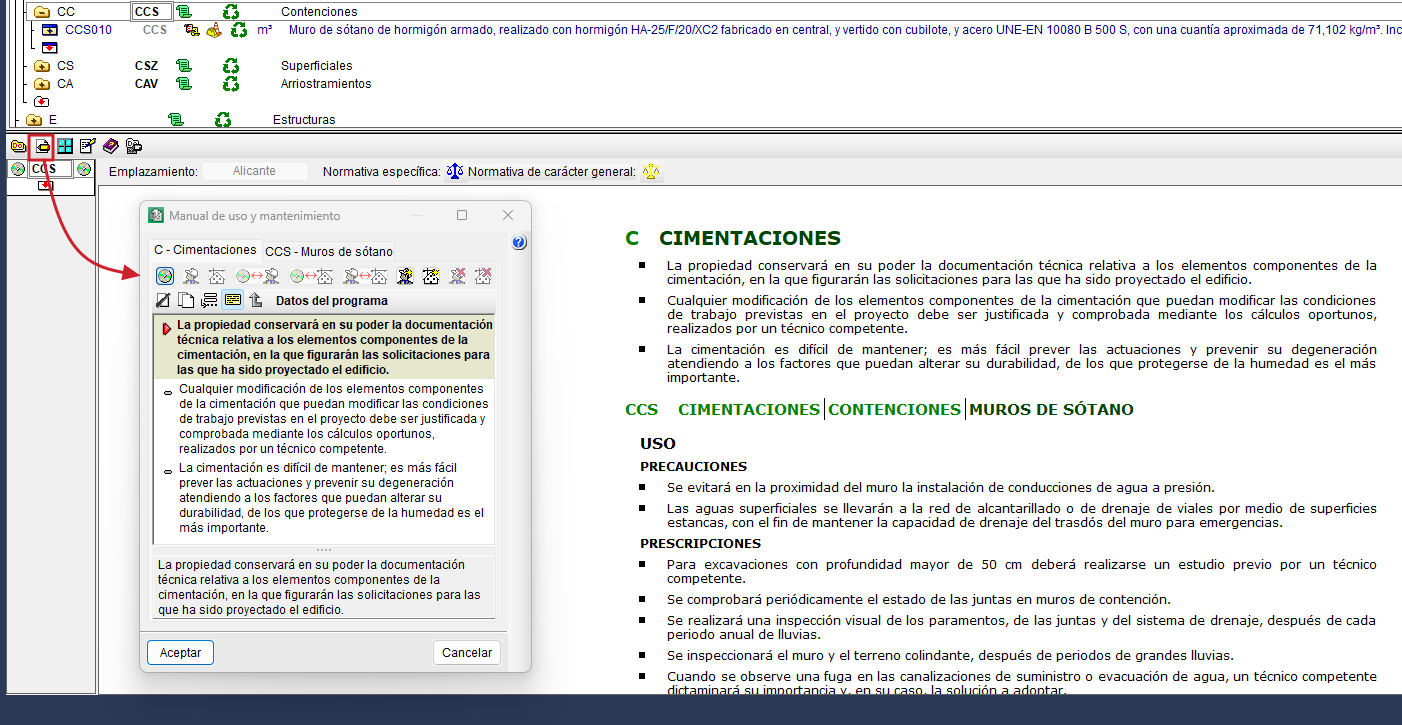Click the recycle icon in the Superficiales row
1402x725 pixels.
coord(231,66)
